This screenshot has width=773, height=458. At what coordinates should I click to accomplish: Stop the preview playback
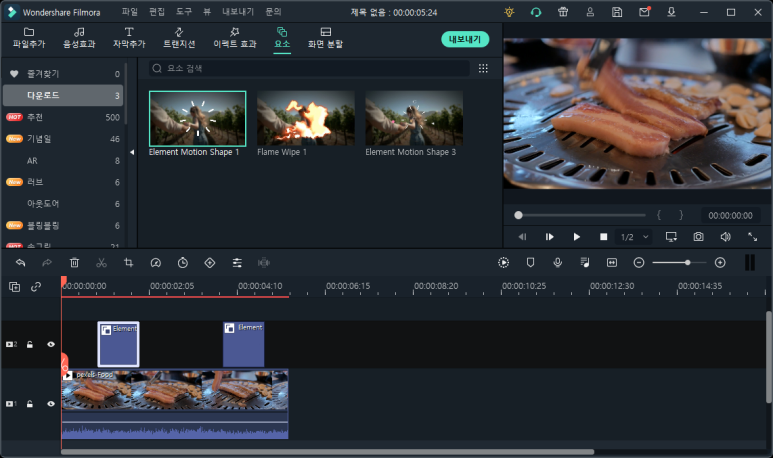tap(603, 237)
